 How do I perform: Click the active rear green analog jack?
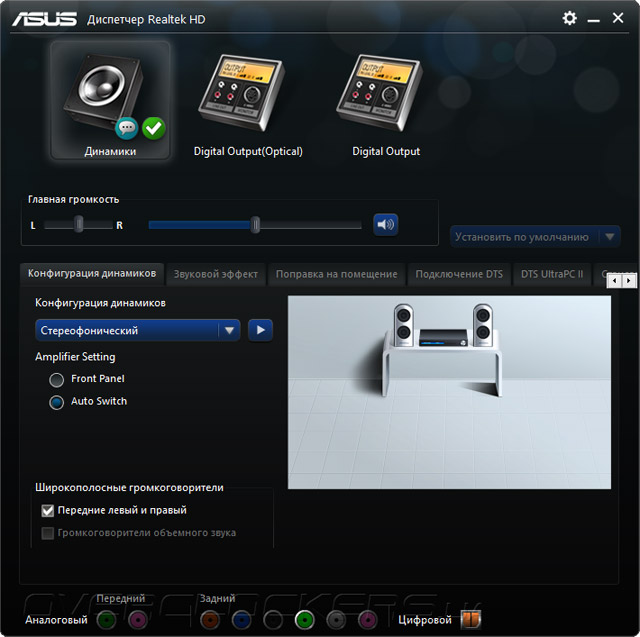(x=304, y=620)
